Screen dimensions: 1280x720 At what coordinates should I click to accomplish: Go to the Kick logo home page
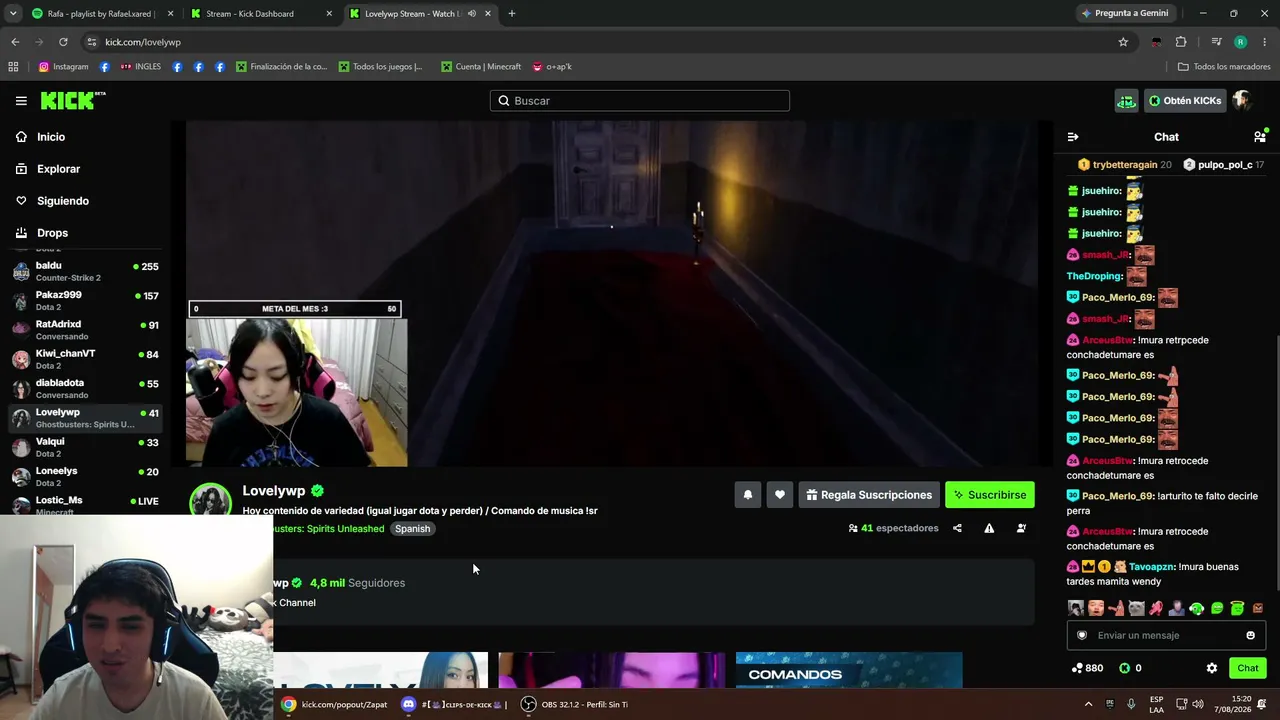(x=73, y=100)
